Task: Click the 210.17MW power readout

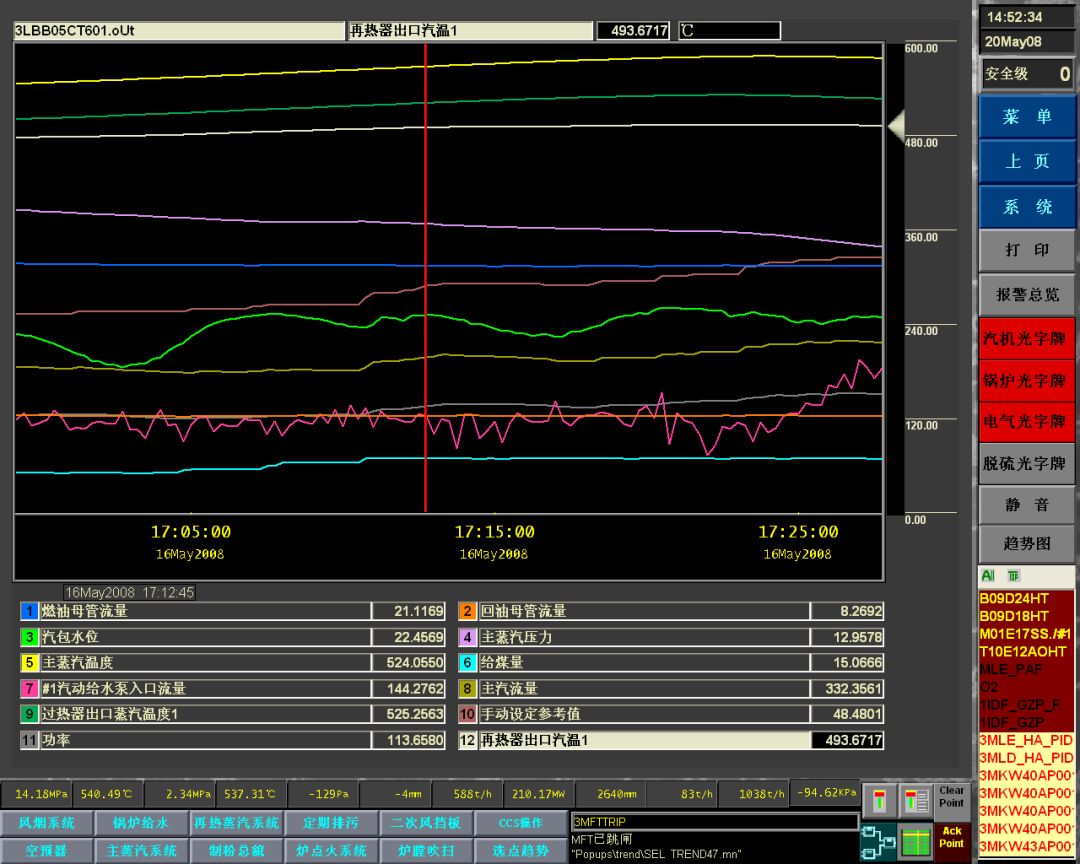Action: [x=538, y=794]
